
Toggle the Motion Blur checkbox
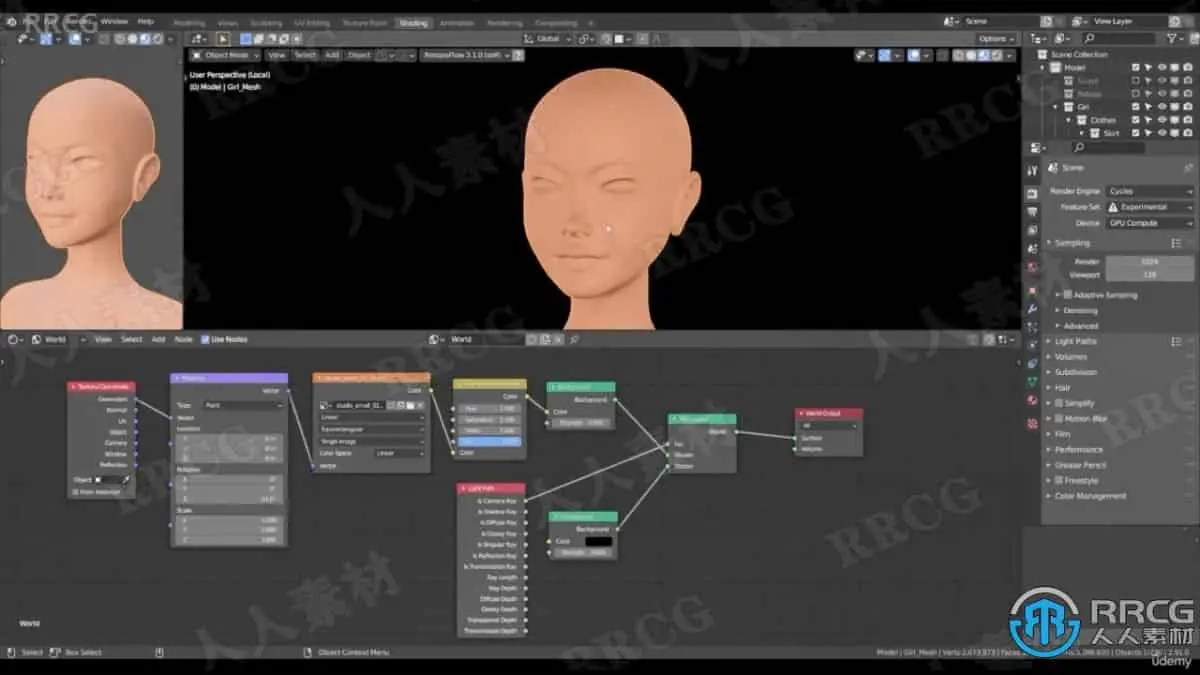(x=1059, y=418)
